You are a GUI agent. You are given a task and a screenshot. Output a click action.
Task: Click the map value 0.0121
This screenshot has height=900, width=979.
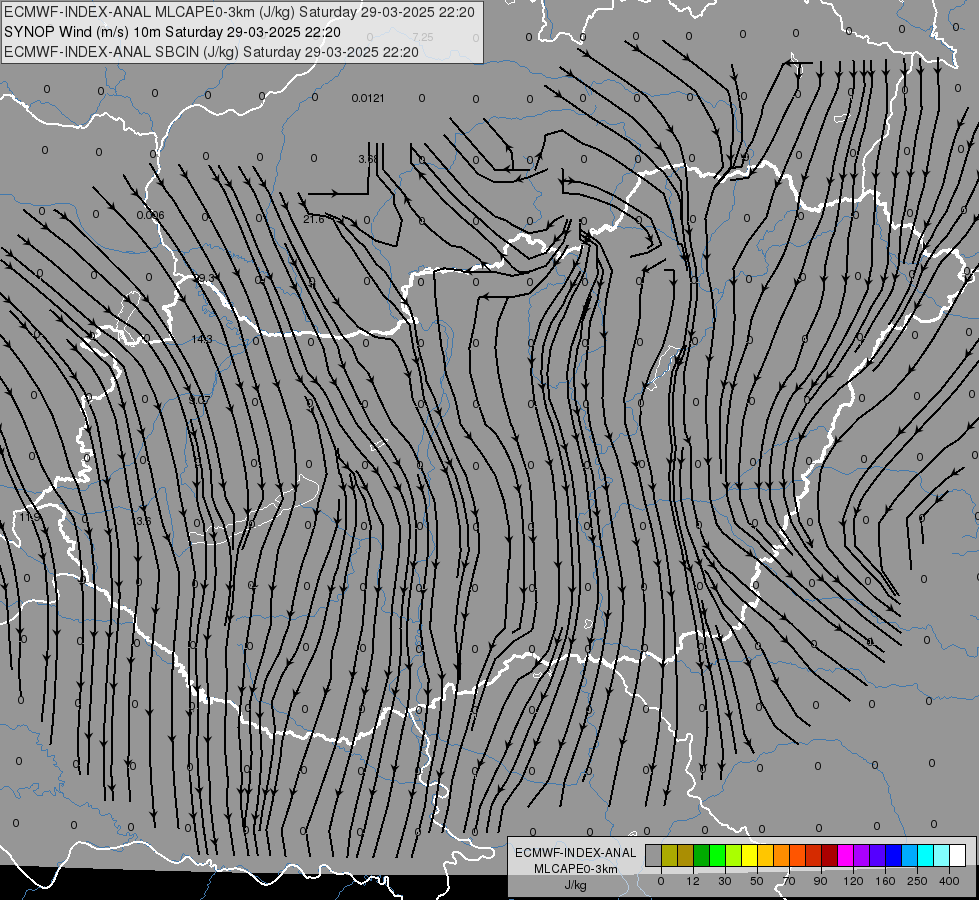(x=368, y=98)
